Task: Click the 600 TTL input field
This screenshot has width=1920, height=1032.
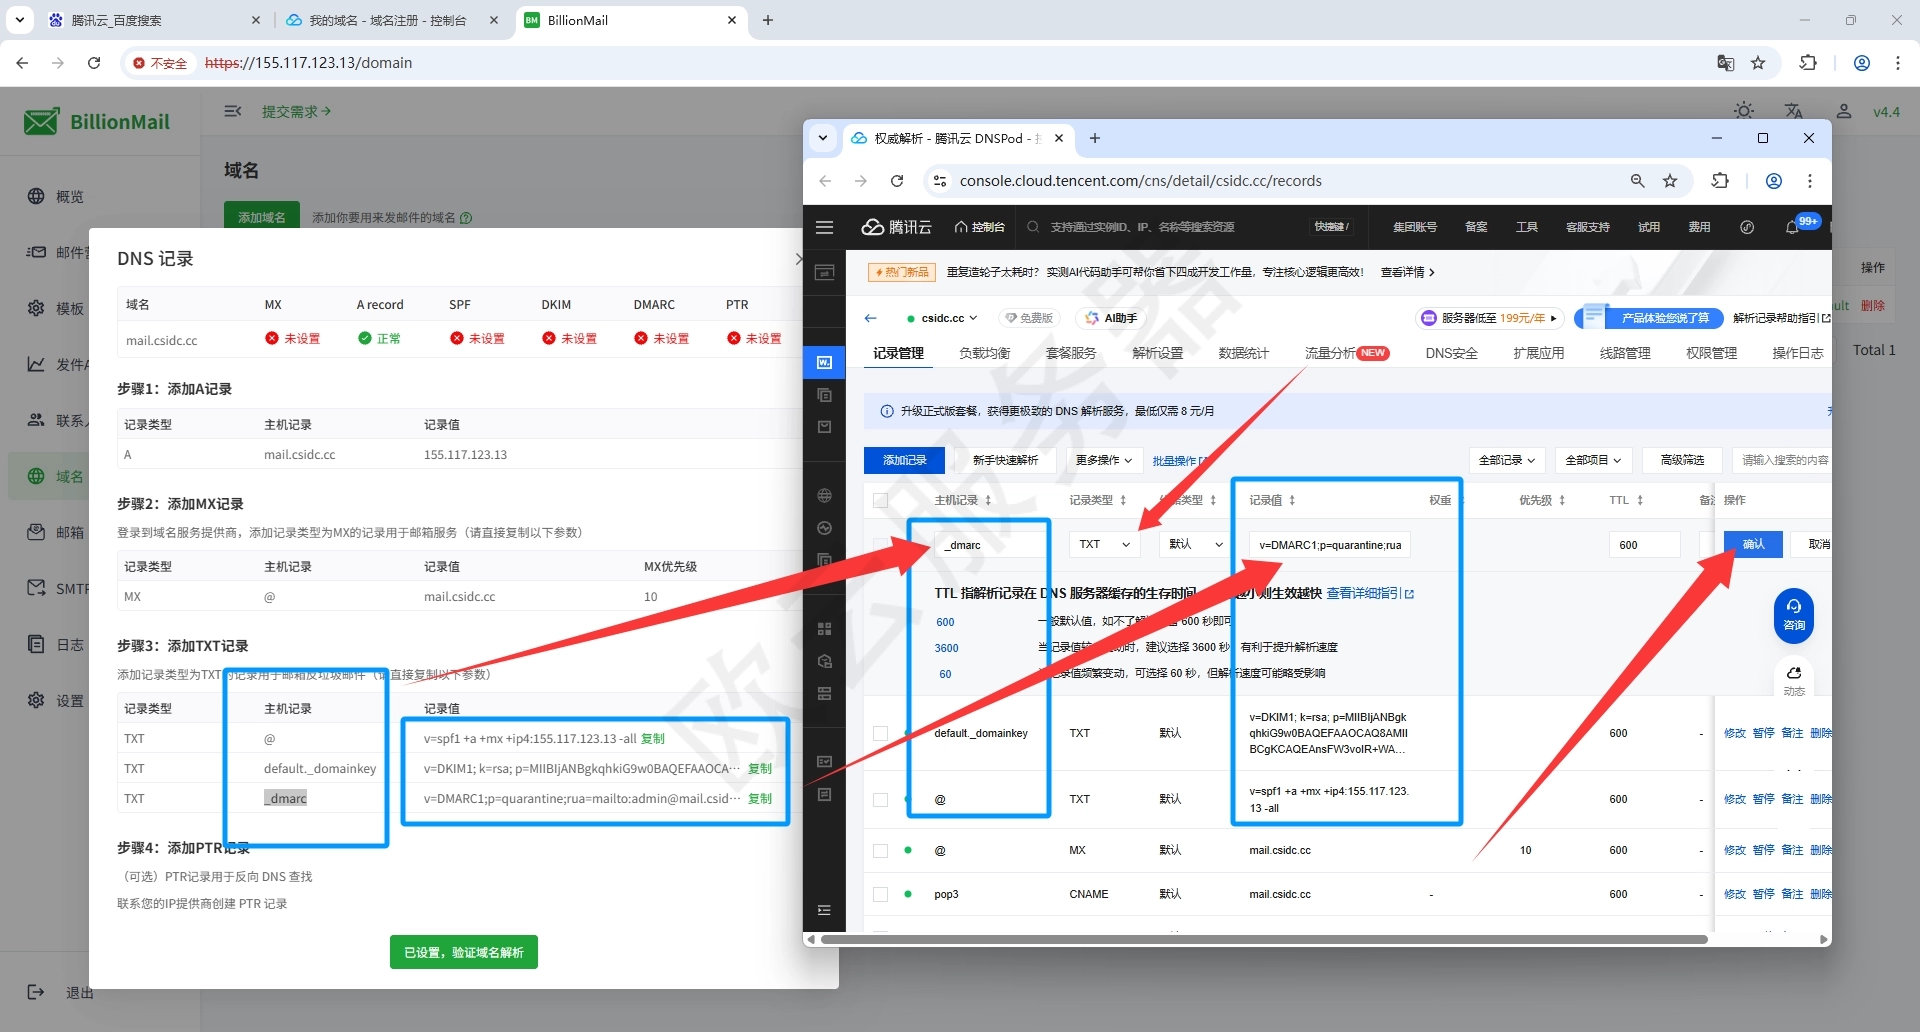Action: [x=1644, y=545]
